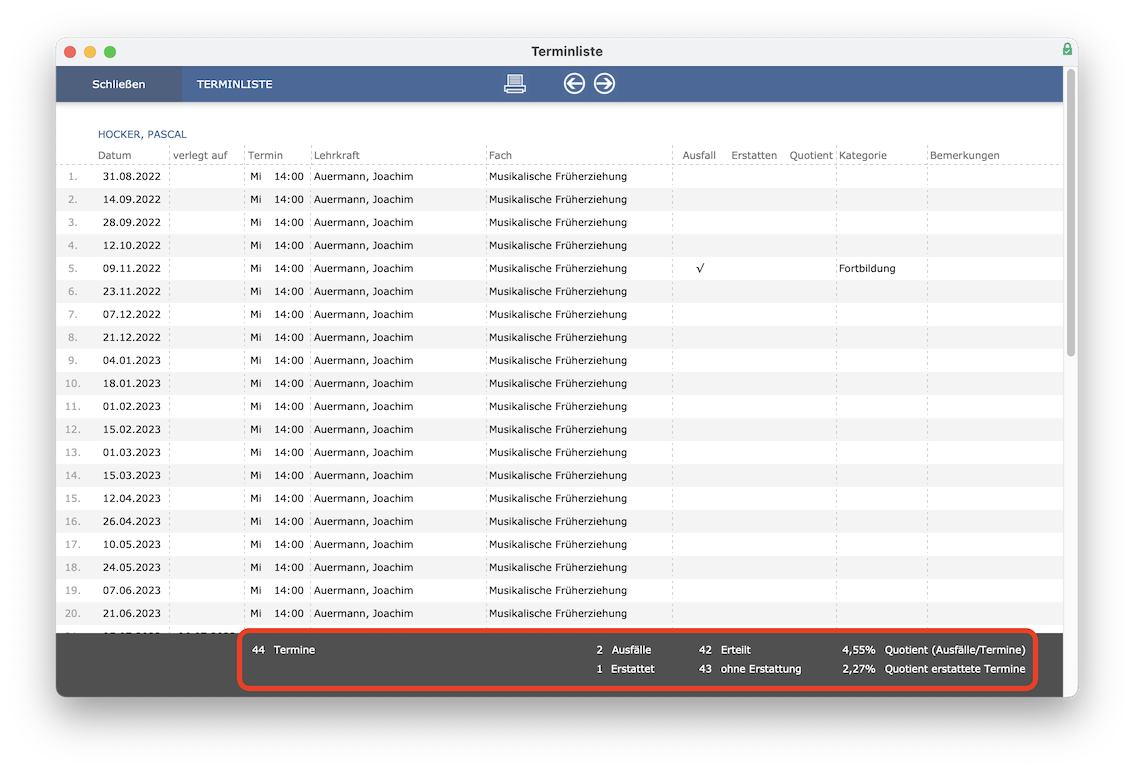
Task: Click the Ausfall column header
Action: (x=699, y=156)
